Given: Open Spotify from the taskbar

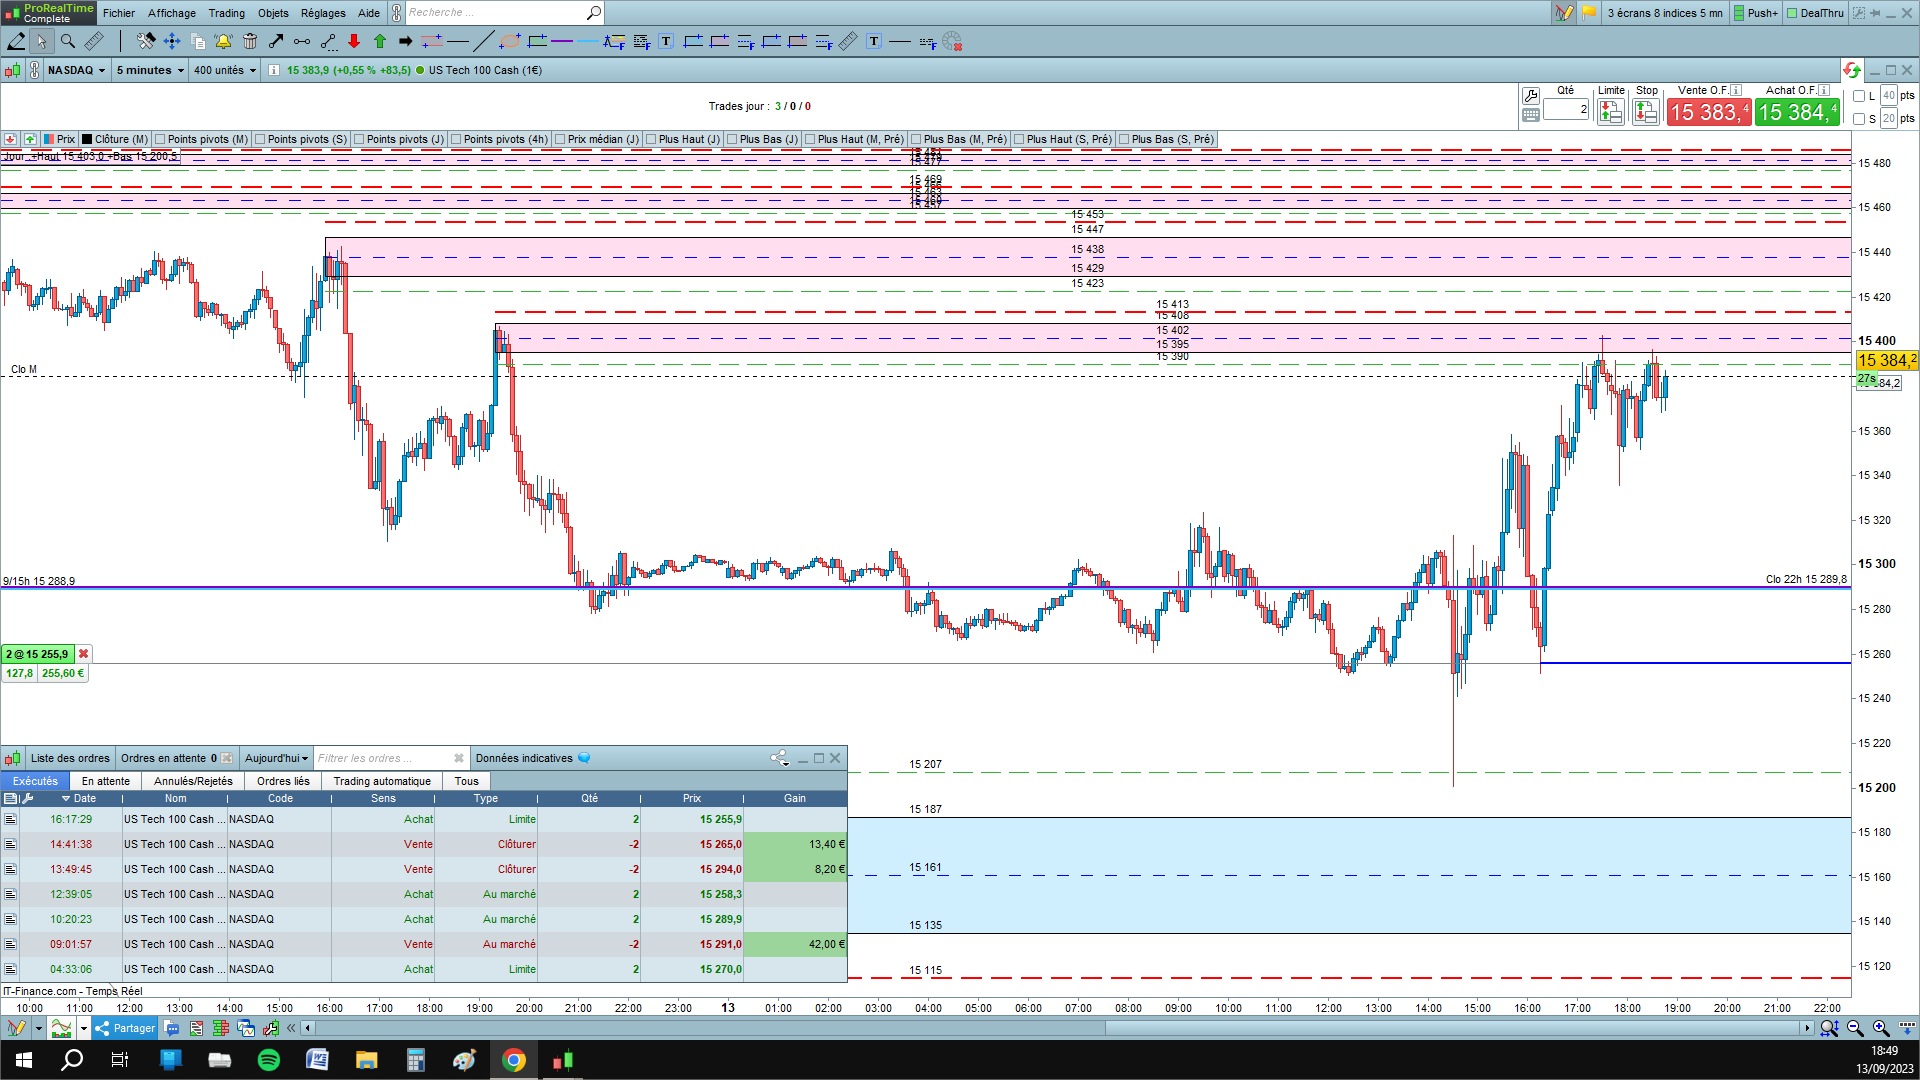Looking at the screenshot, I should point(269,1060).
